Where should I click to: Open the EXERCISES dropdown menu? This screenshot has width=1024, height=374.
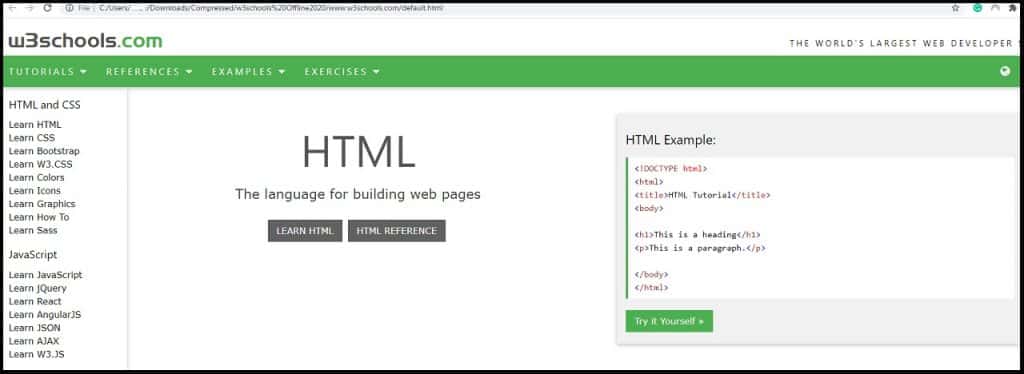click(342, 71)
